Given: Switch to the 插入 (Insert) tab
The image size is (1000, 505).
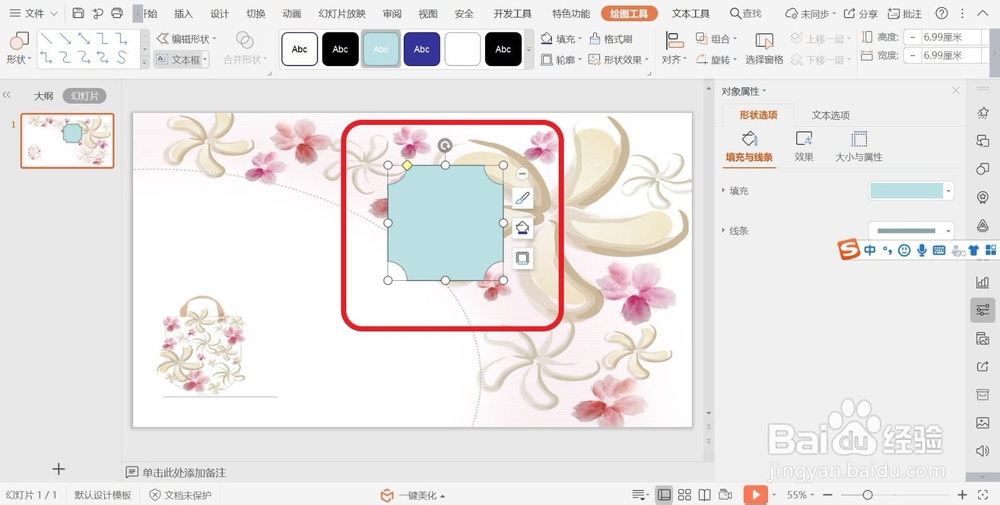Looking at the screenshot, I should click(183, 13).
